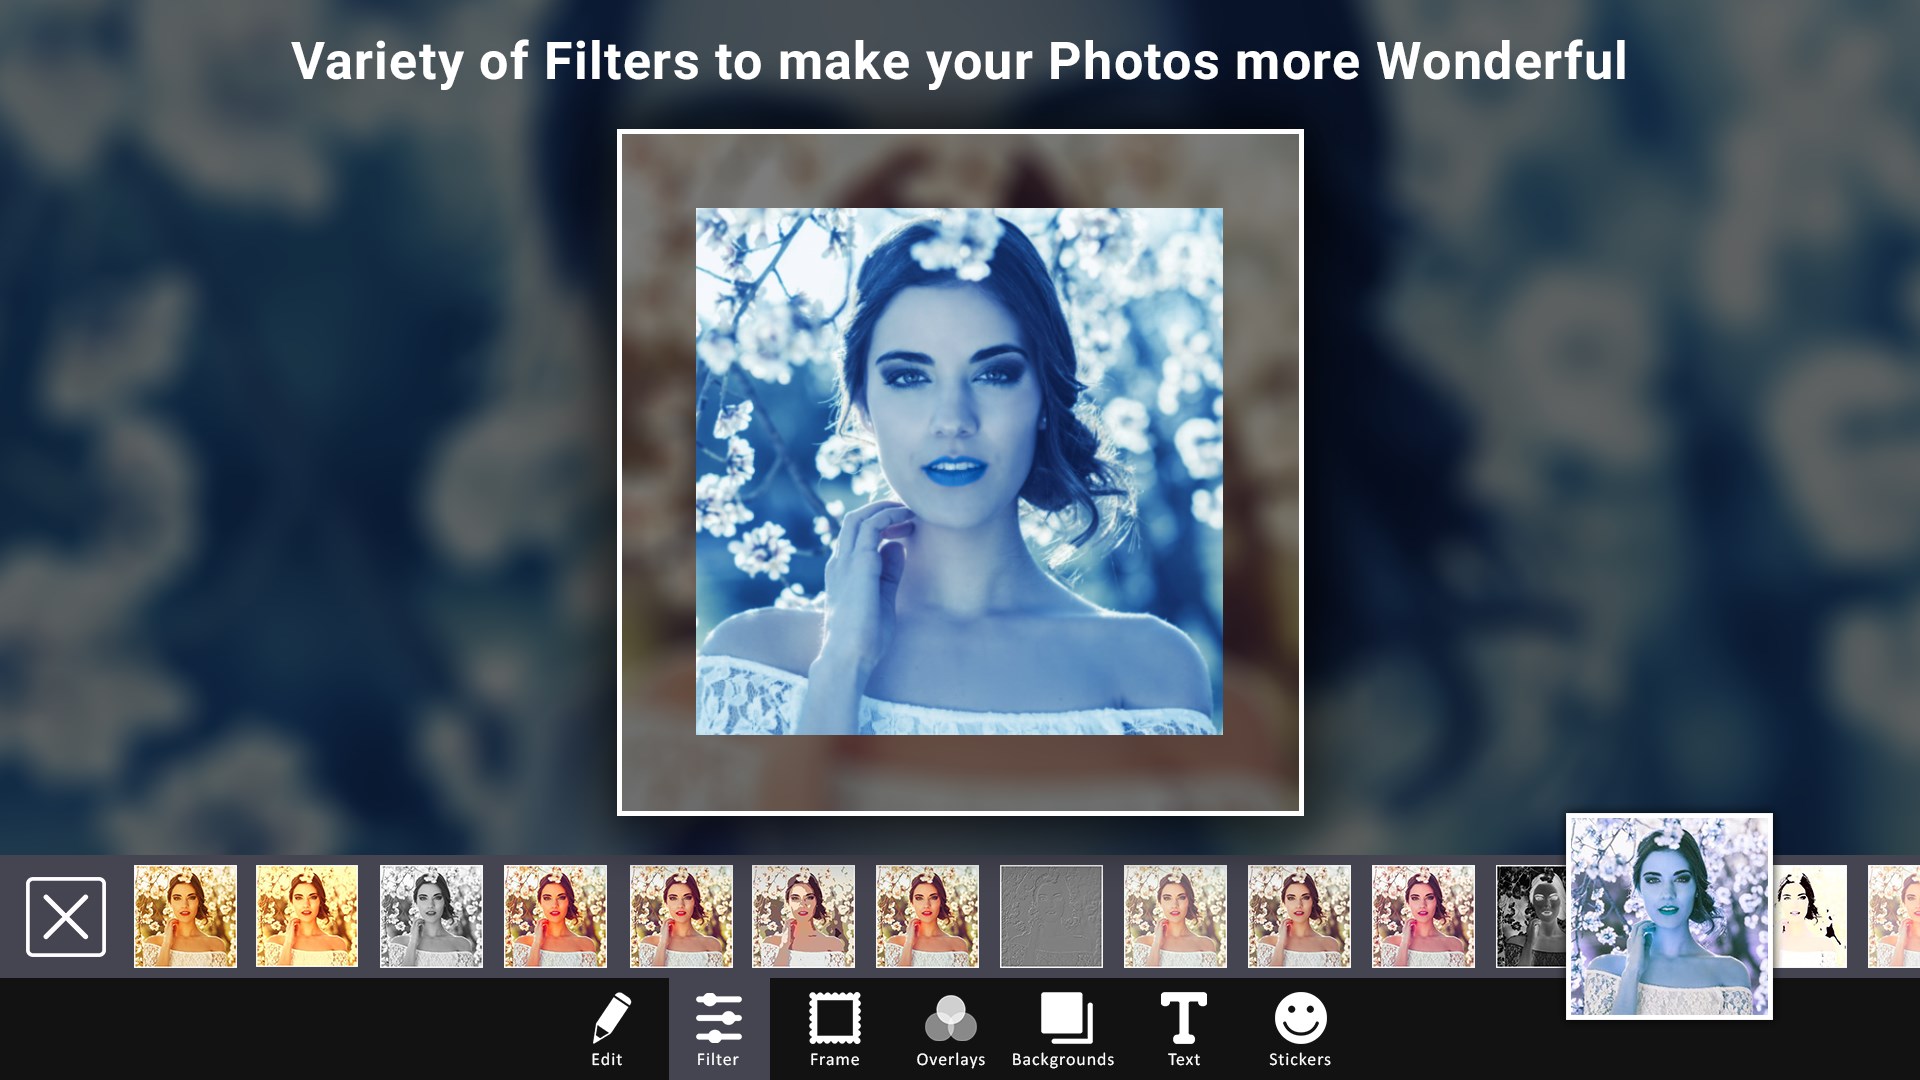The height and width of the screenshot is (1080, 1920).
Task: Apply the warm yellow filter thumbnail
Action: click(307, 916)
